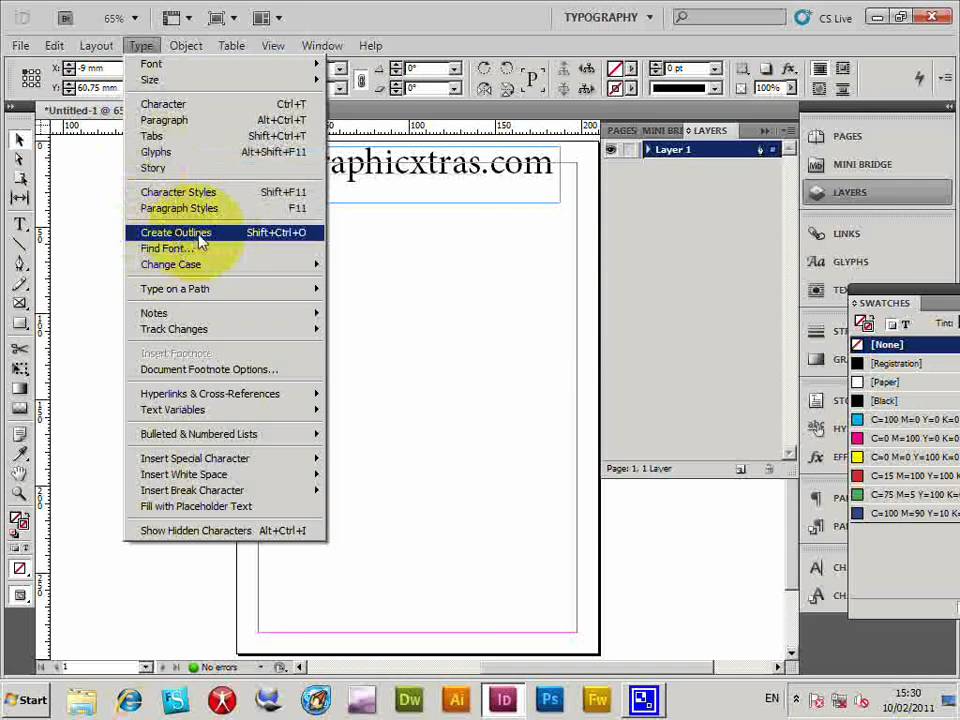Click the CS Live button
Screen dimensions: 960x720
[823, 18]
